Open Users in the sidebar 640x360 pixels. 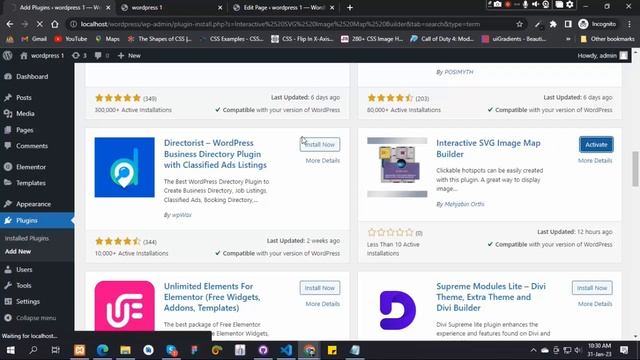[24, 269]
